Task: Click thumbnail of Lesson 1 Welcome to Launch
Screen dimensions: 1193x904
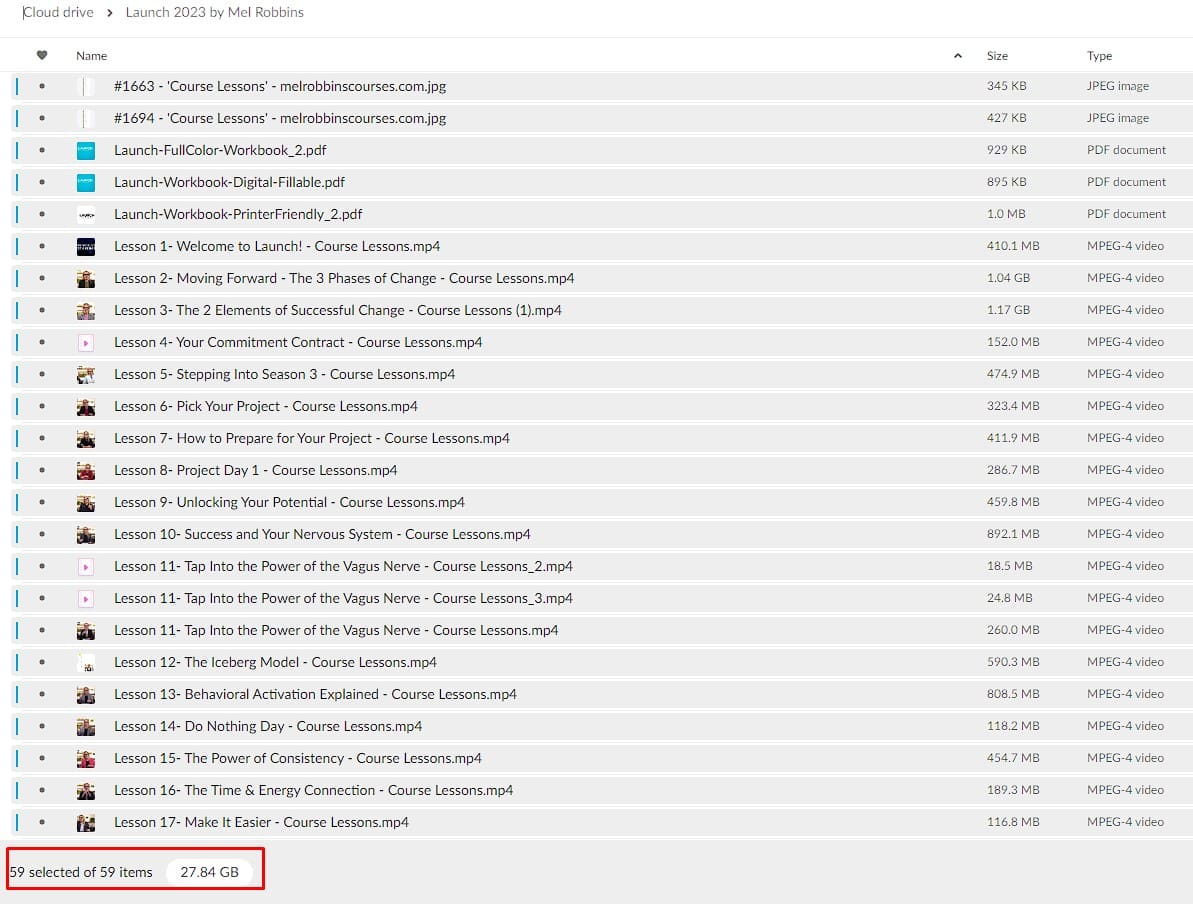Action: (x=86, y=246)
